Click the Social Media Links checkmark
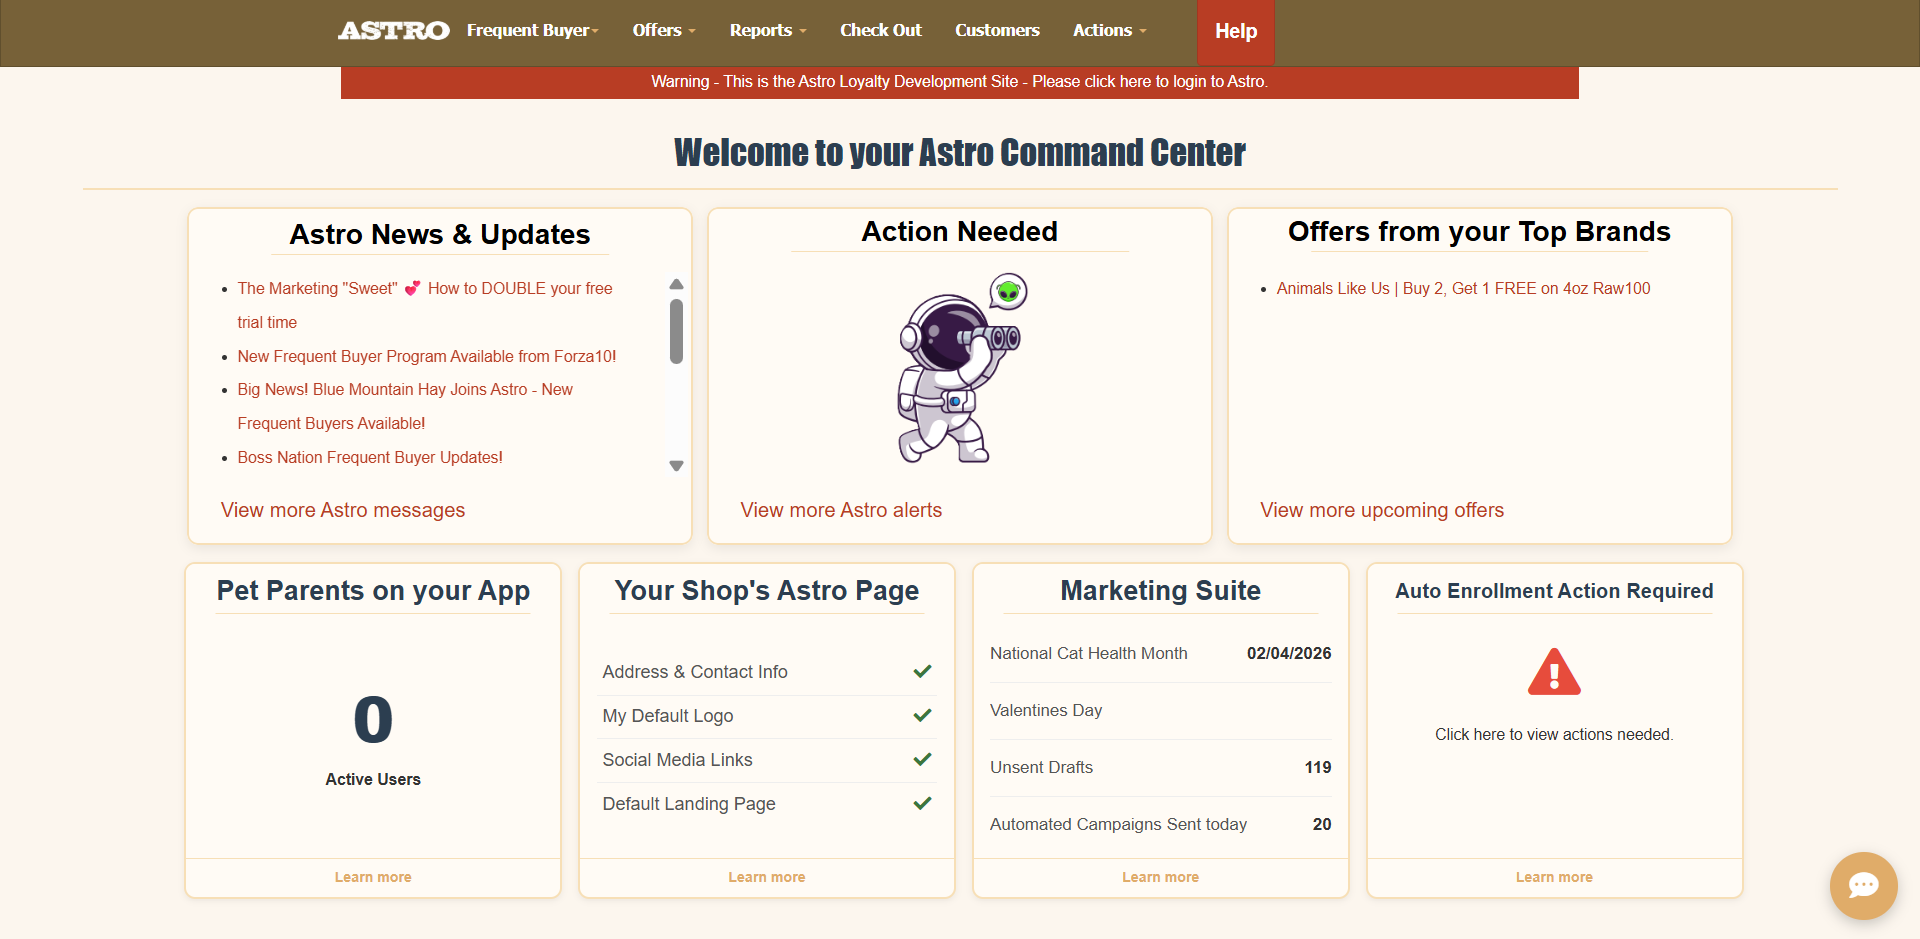Screen dimensions: 1920x939 click(x=922, y=760)
